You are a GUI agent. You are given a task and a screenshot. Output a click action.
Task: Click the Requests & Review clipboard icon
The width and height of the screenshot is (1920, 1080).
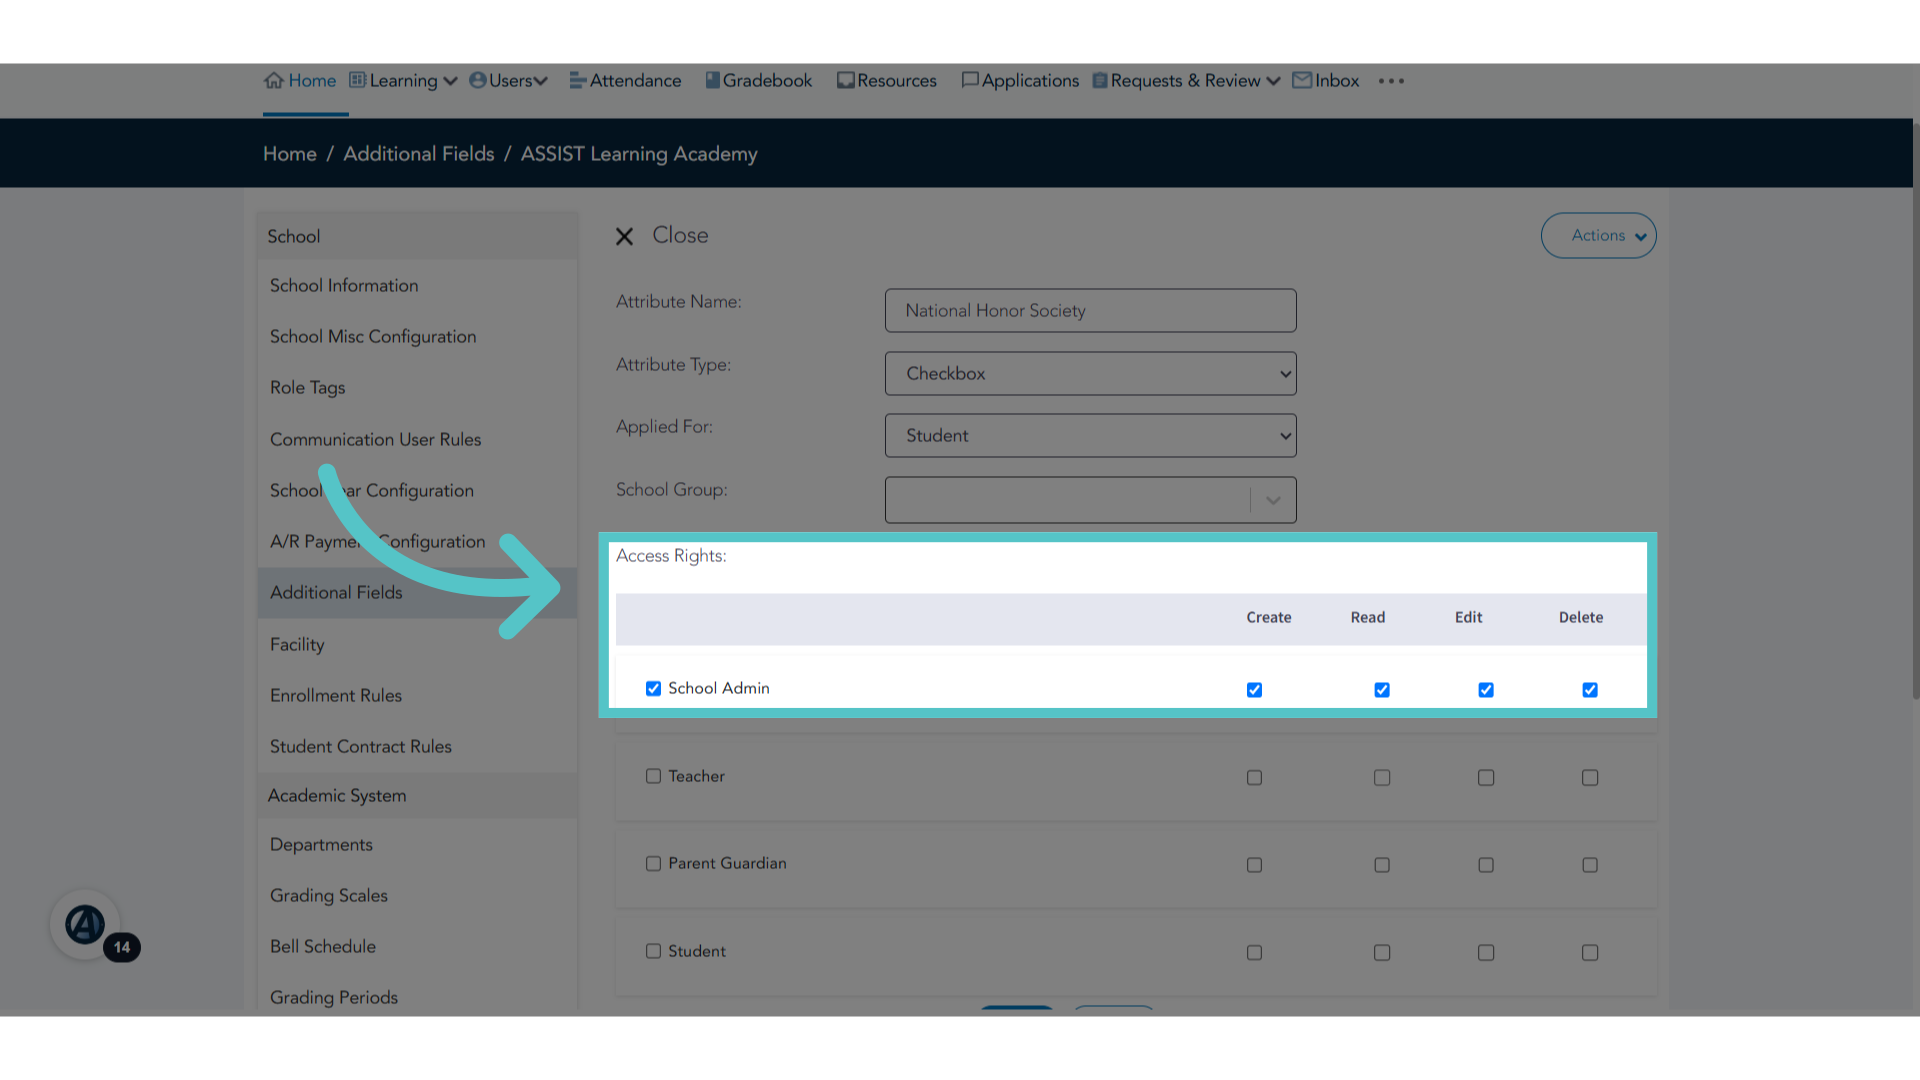[x=1100, y=80]
